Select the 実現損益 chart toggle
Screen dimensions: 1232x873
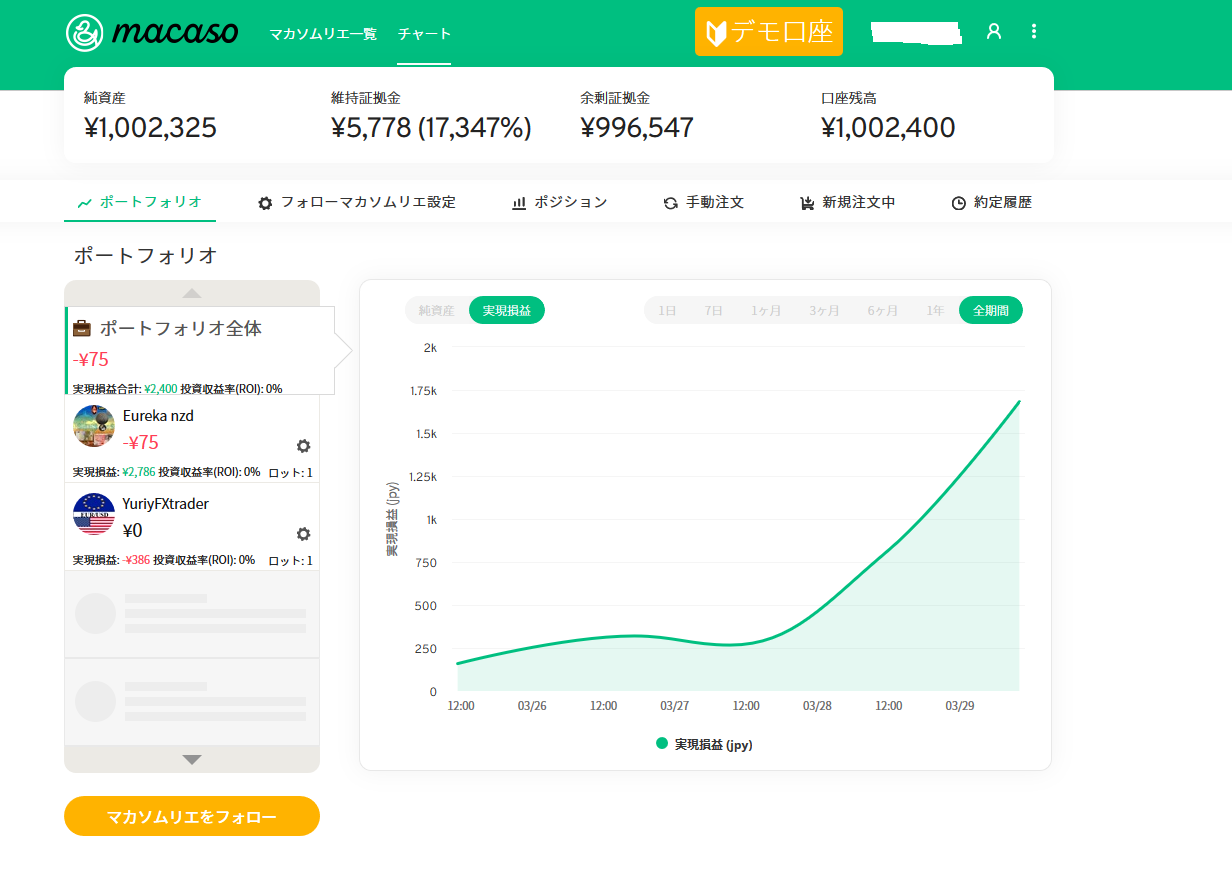pos(507,311)
